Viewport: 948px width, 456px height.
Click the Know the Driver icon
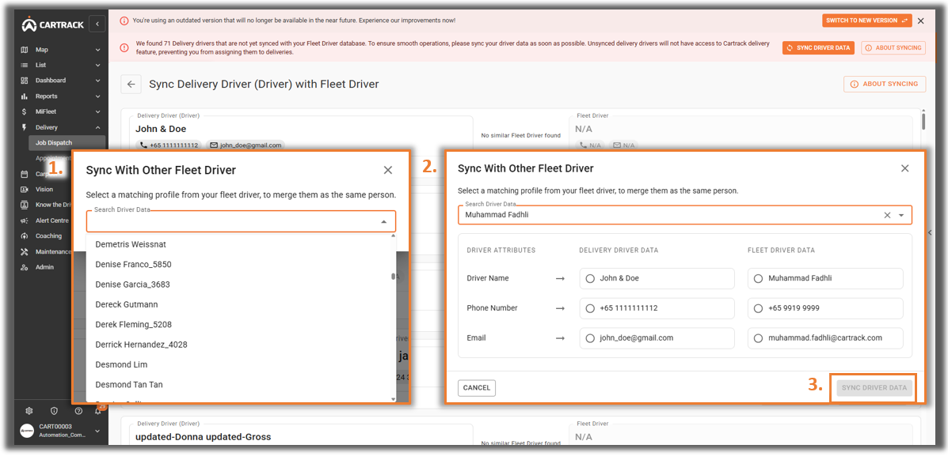(24, 204)
